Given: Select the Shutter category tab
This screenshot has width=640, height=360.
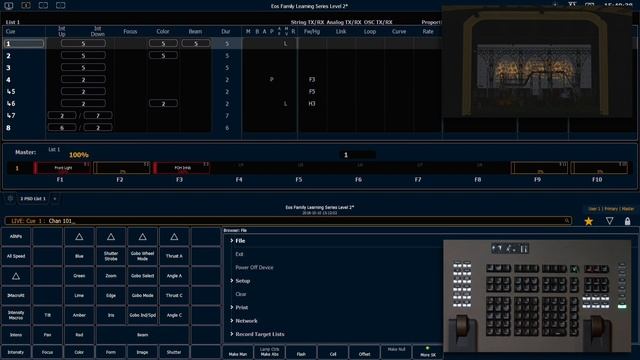Looking at the screenshot, I should point(174,352).
